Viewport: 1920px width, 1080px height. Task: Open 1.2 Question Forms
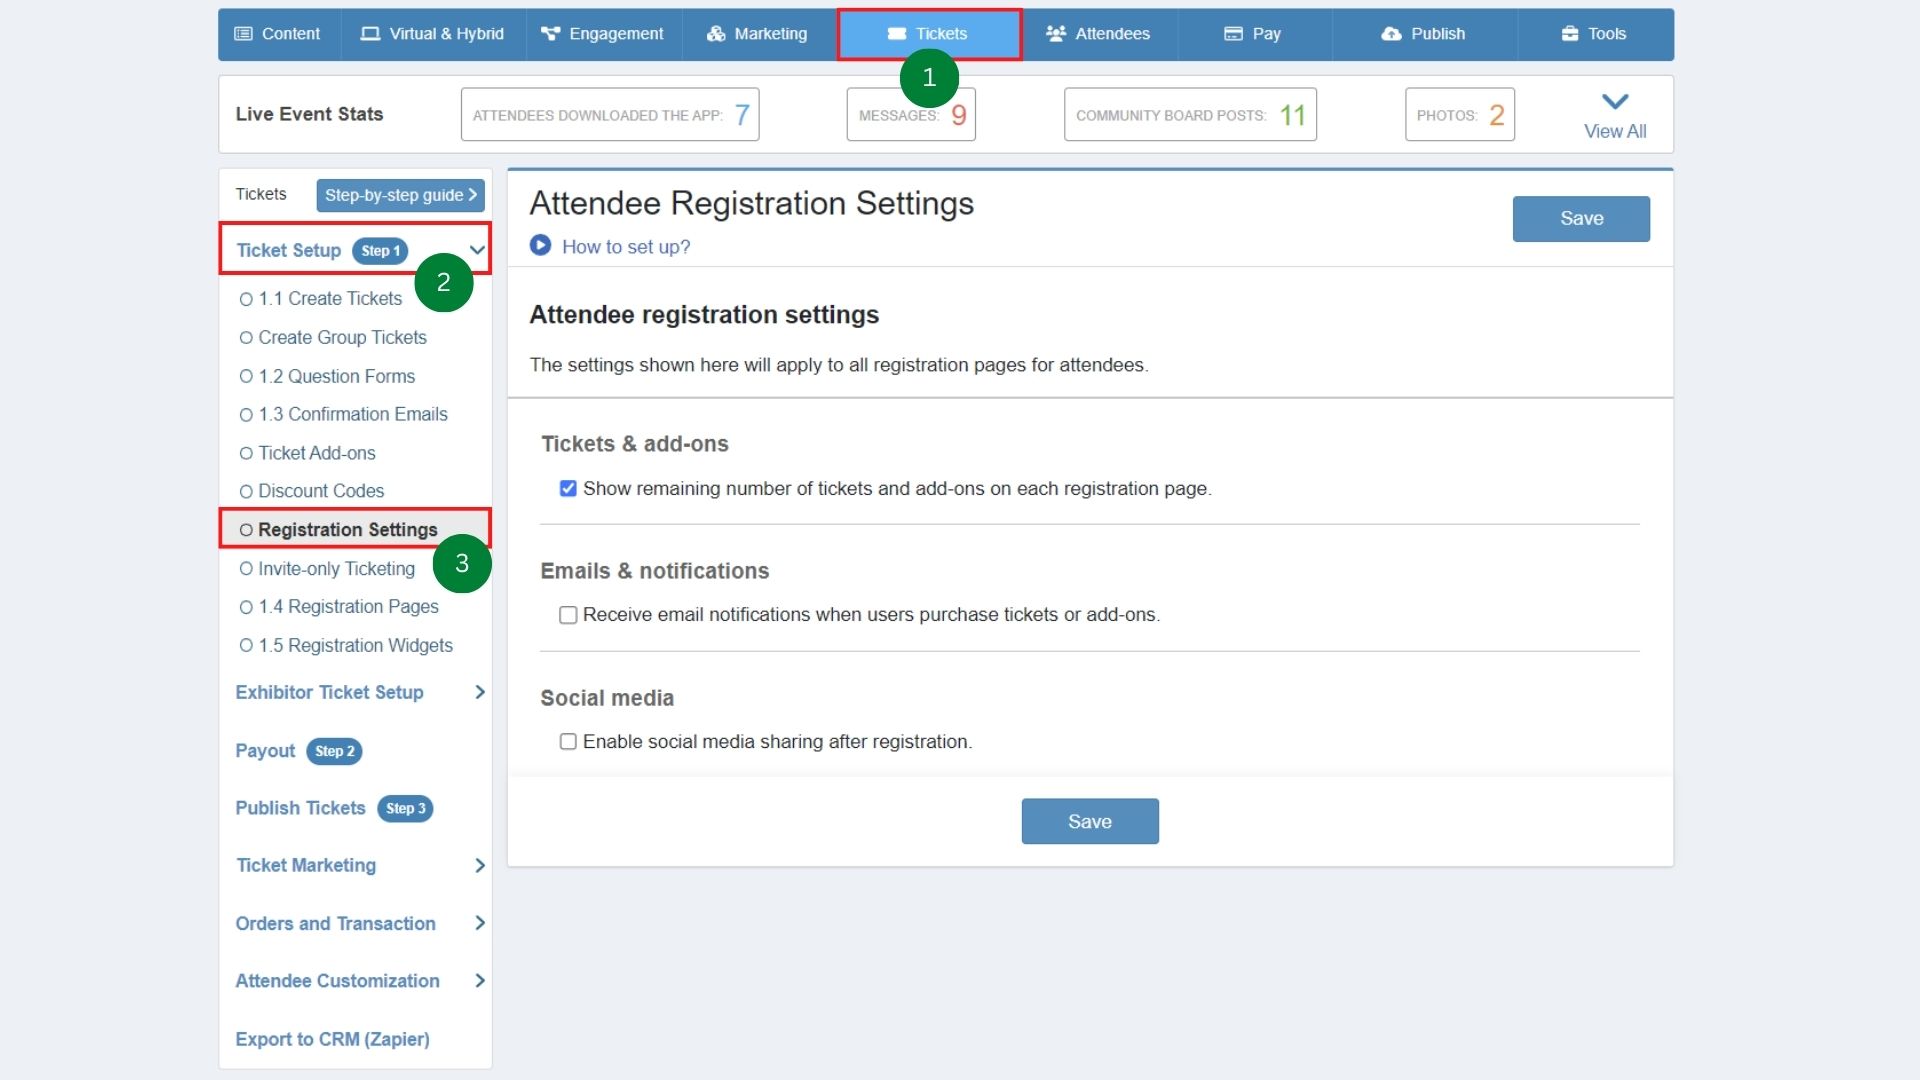[337, 377]
